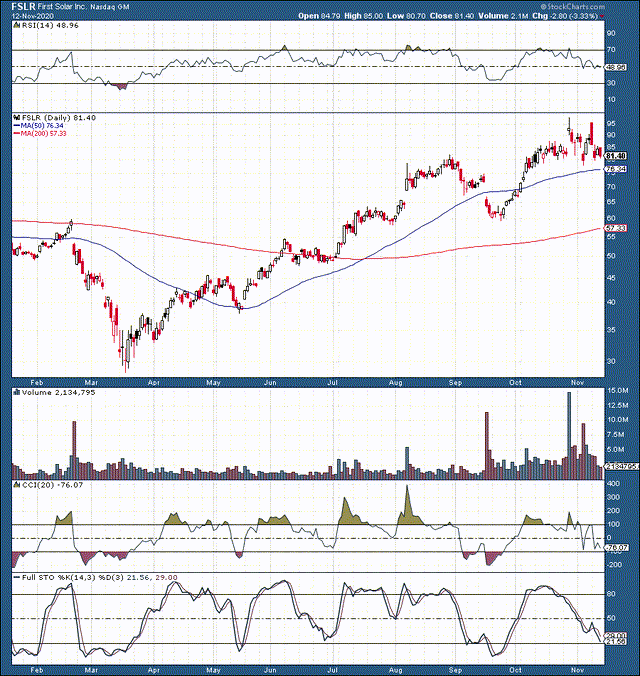Click the Chg -2.80 (-3.33%) value
Viewport: 640px width, 676px height.
pos(565,16)
